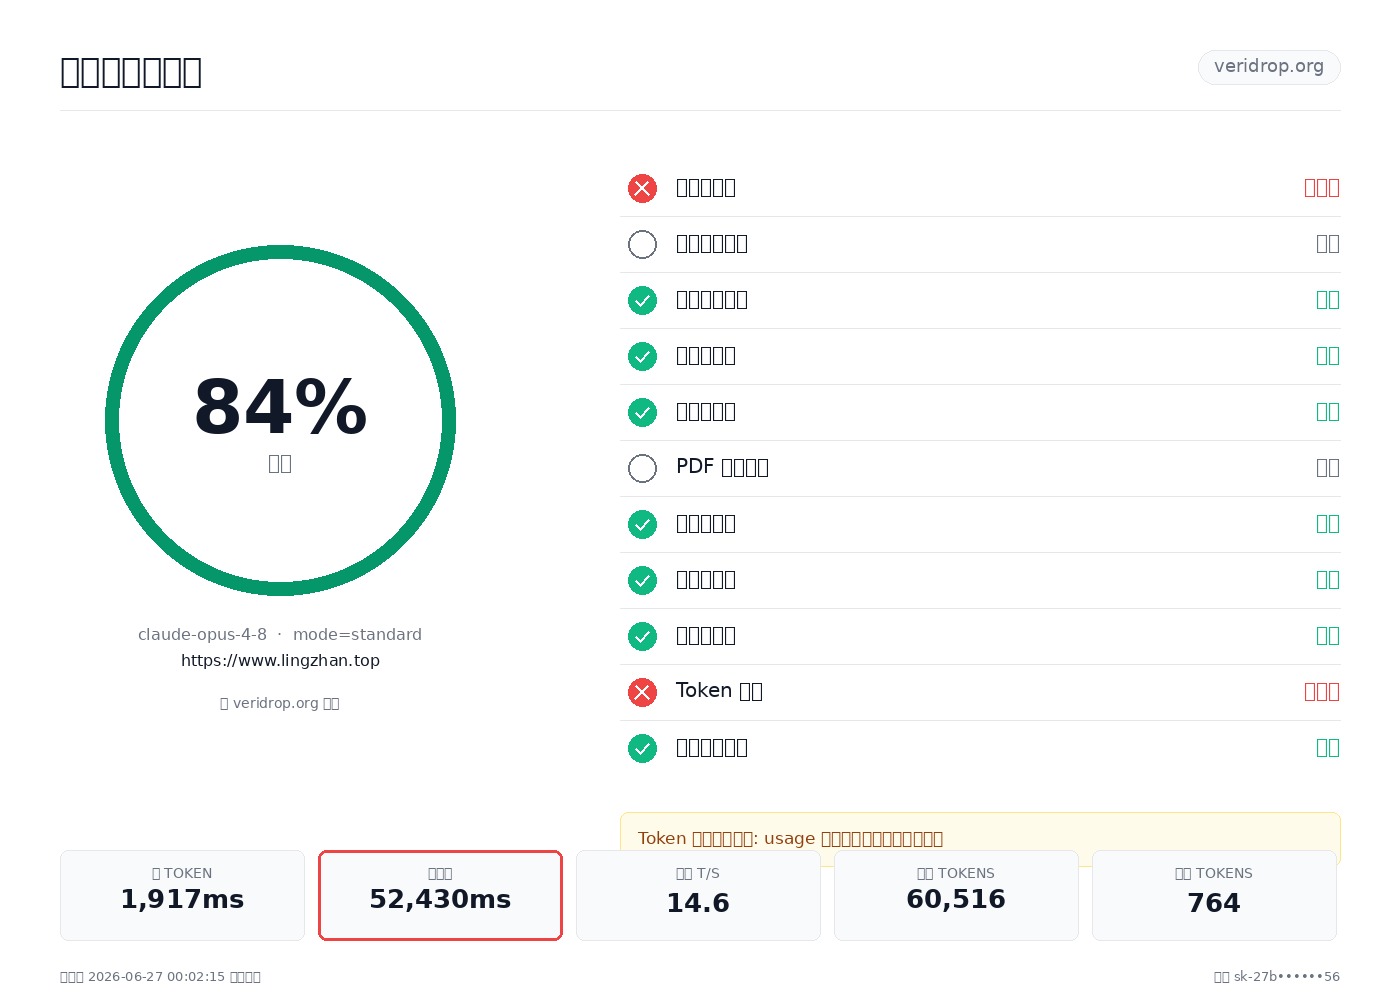Image resolution: width=1400 pixels, height=1000 pixels.
Task: Click the empty circle icon beside PDF row
Action: [642, 468]
